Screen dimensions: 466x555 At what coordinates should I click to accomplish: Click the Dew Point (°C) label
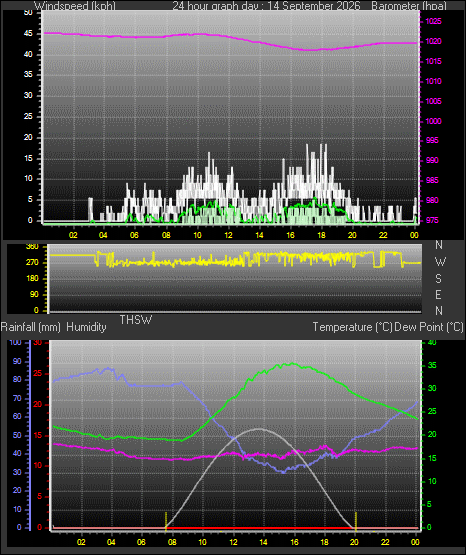click(429, 327)
